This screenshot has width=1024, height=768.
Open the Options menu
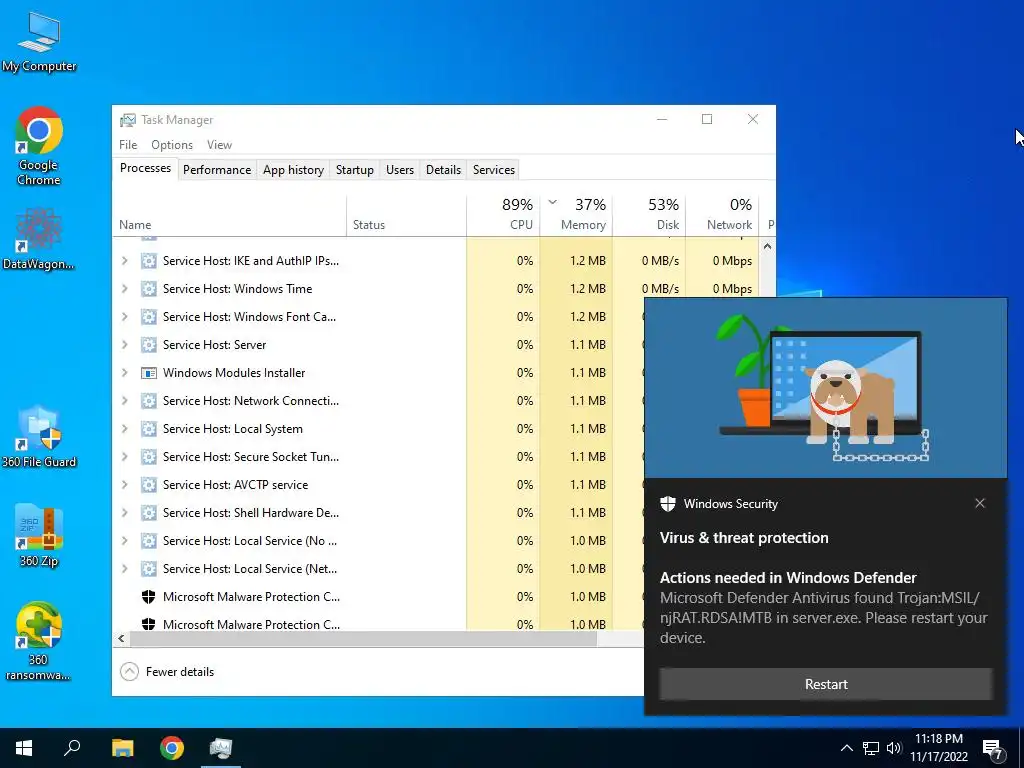click(172, 145)
